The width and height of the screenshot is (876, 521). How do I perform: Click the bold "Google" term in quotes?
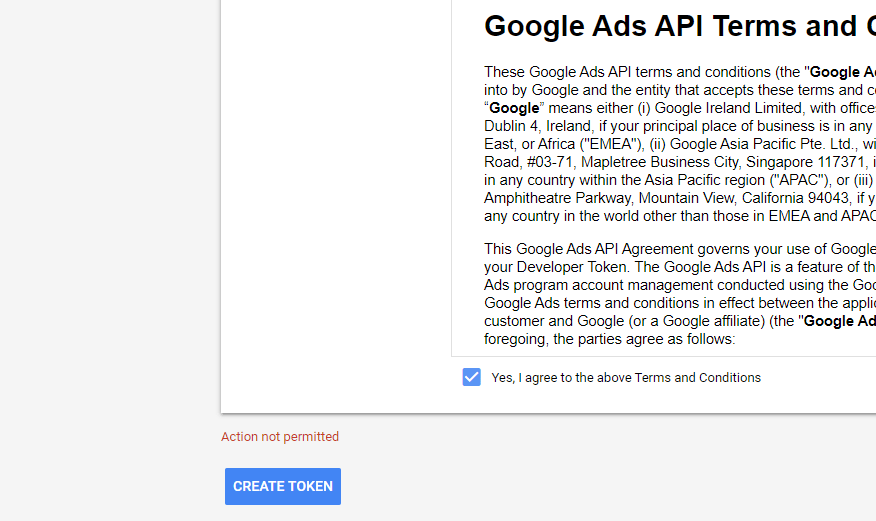513,108
